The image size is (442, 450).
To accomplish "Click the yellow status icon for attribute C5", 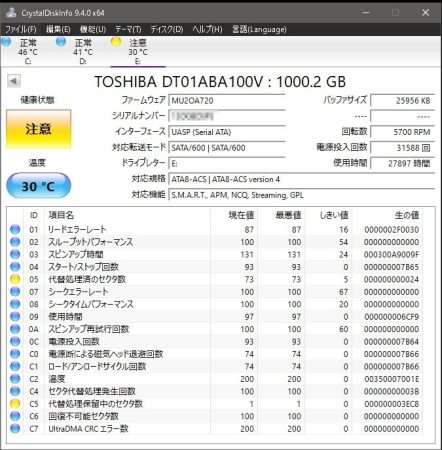I will click(15, 404).
